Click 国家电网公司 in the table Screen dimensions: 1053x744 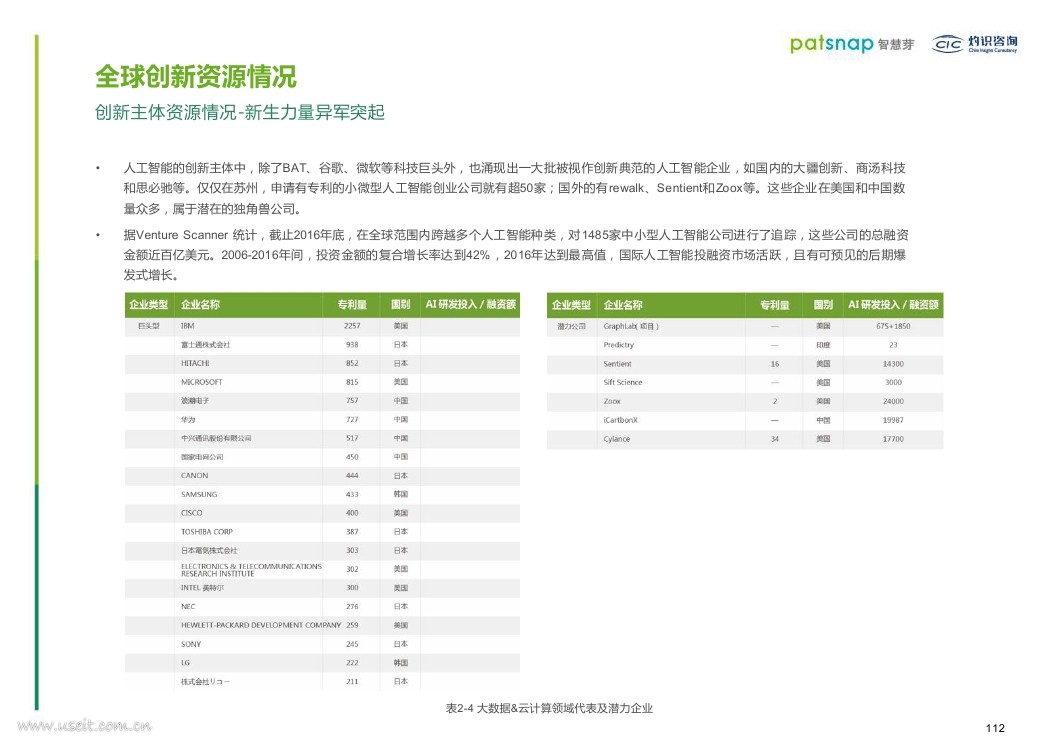[x=201, y=457]
